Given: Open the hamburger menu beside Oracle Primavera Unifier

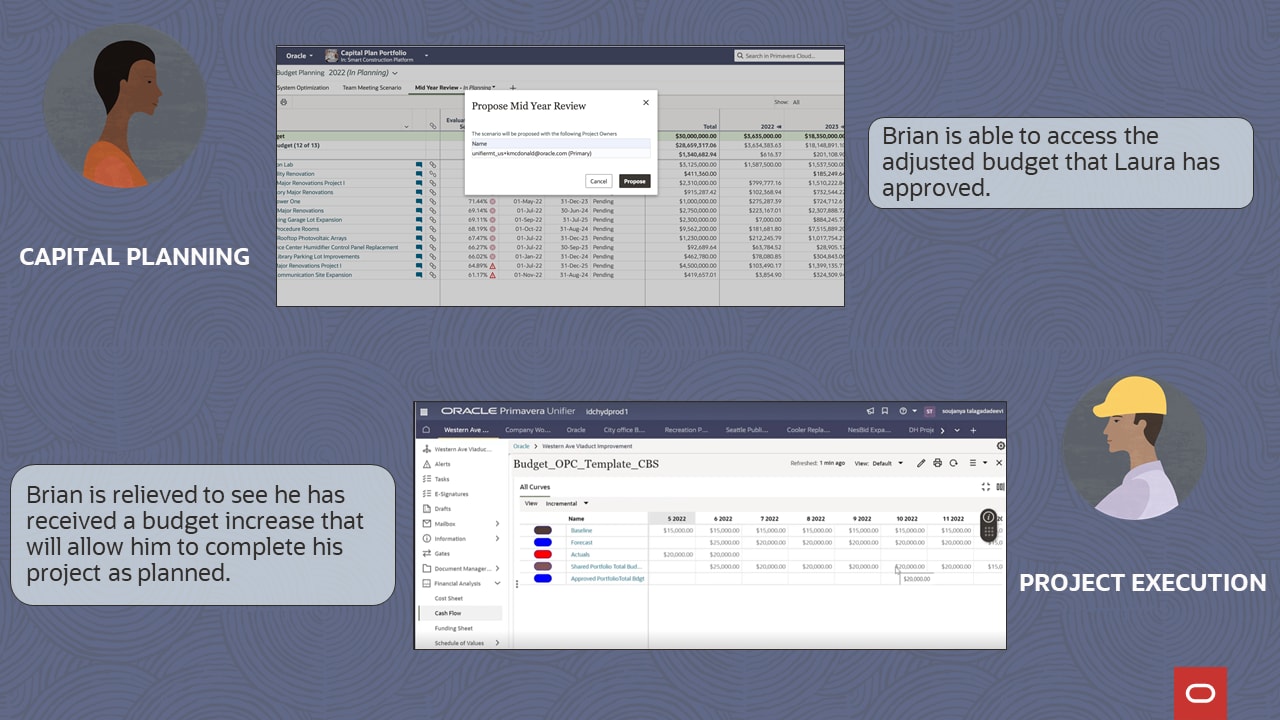Looking at the screenshot, I should pyautogui.click(x=424, y=411).
